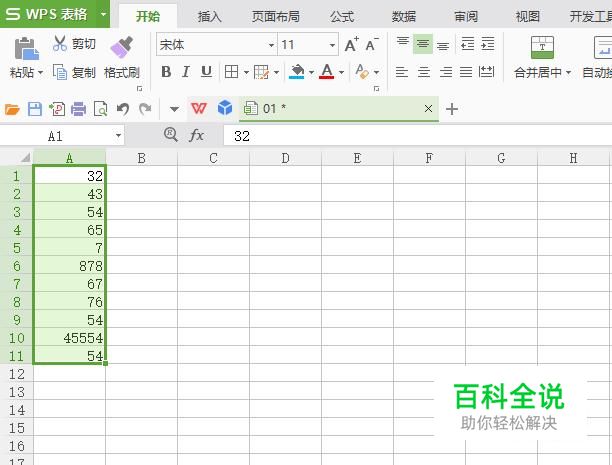Click the Merge and Center icon

[x=542, y=47]
